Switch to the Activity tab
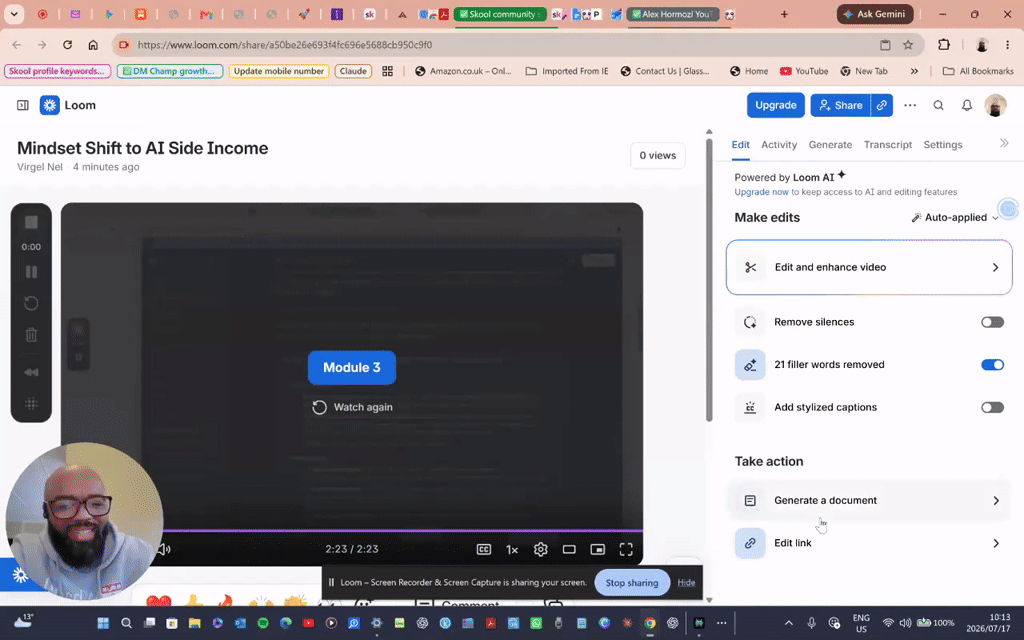The height and width of the screenshot is (640, 1024). click(x=778, y=145)
